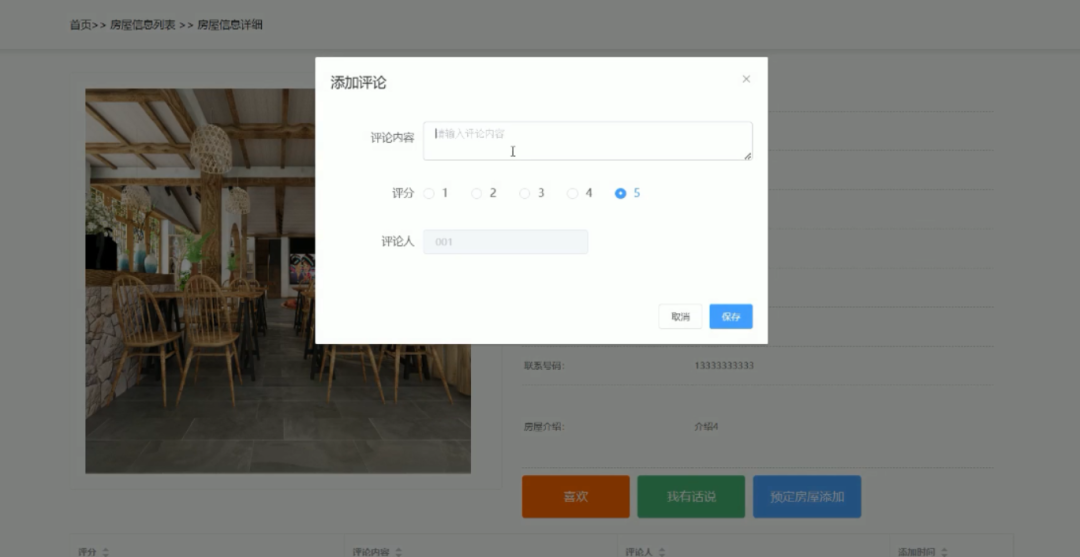Select rating 2 radio button
This screenshot has width=1080, height=557.
[x=477, y=193]
